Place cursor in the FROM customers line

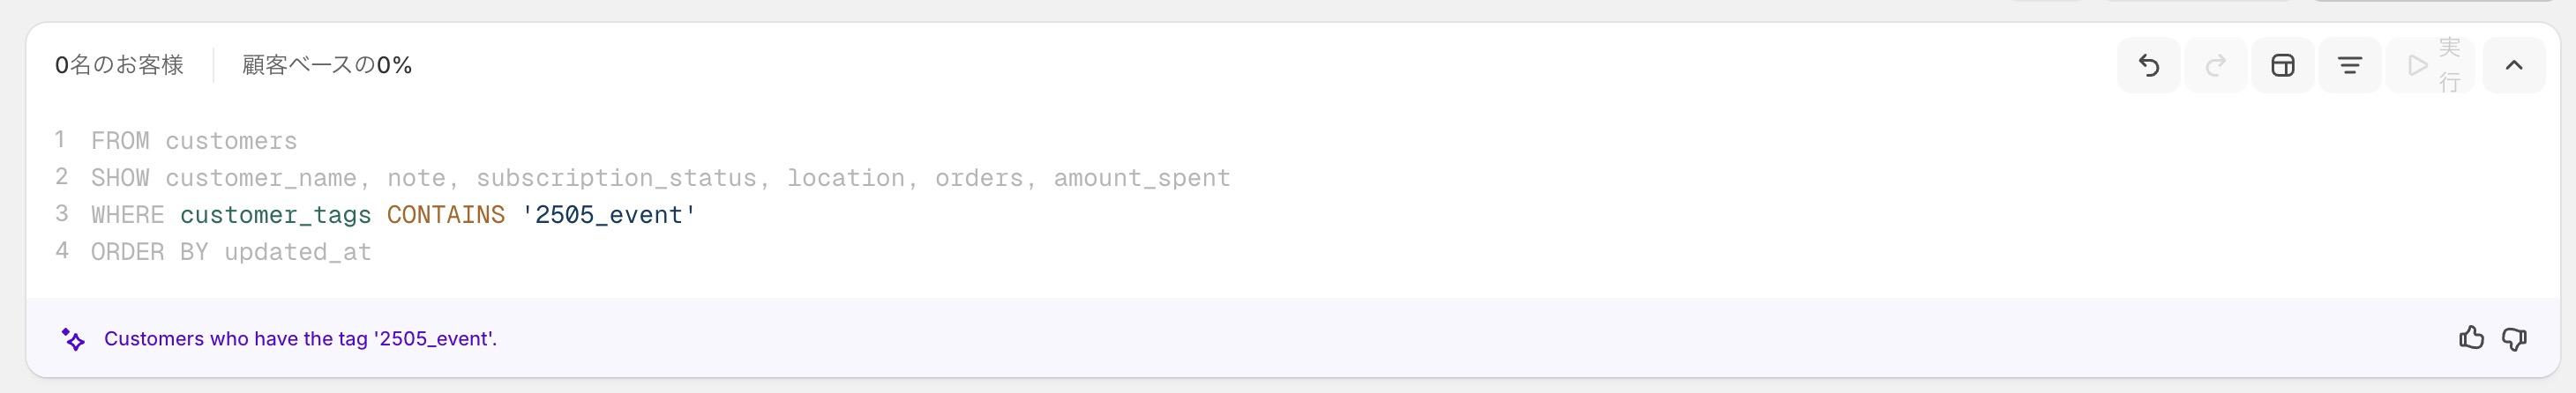tap(194, 141)
